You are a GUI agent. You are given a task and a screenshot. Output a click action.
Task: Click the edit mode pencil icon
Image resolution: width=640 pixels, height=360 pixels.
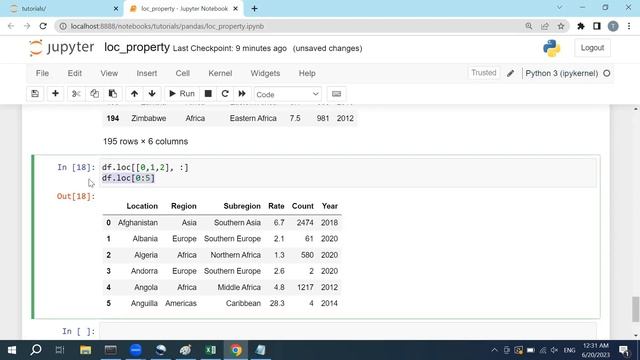tap(510, 73)
